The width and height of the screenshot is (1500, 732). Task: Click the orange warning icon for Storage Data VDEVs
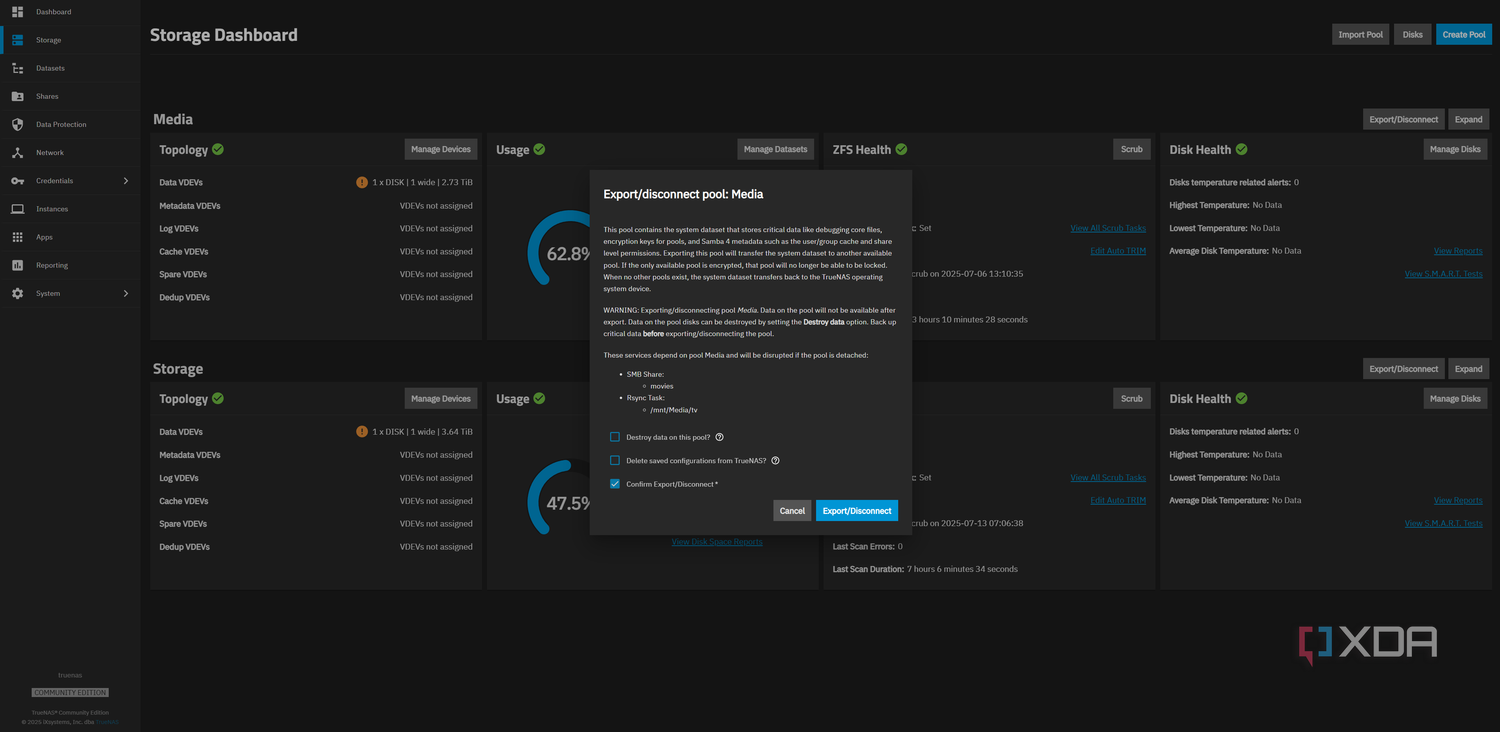[362, 432]
